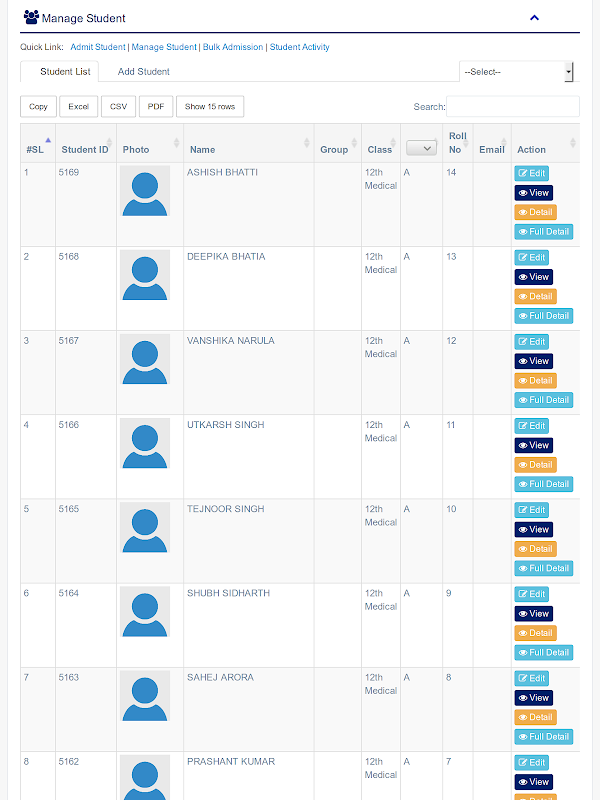Image resolution: width=600 pixels, height=800 pixels.
Task: Open Detail for SHUBH SIDHARTH
Action: [535, 633]
